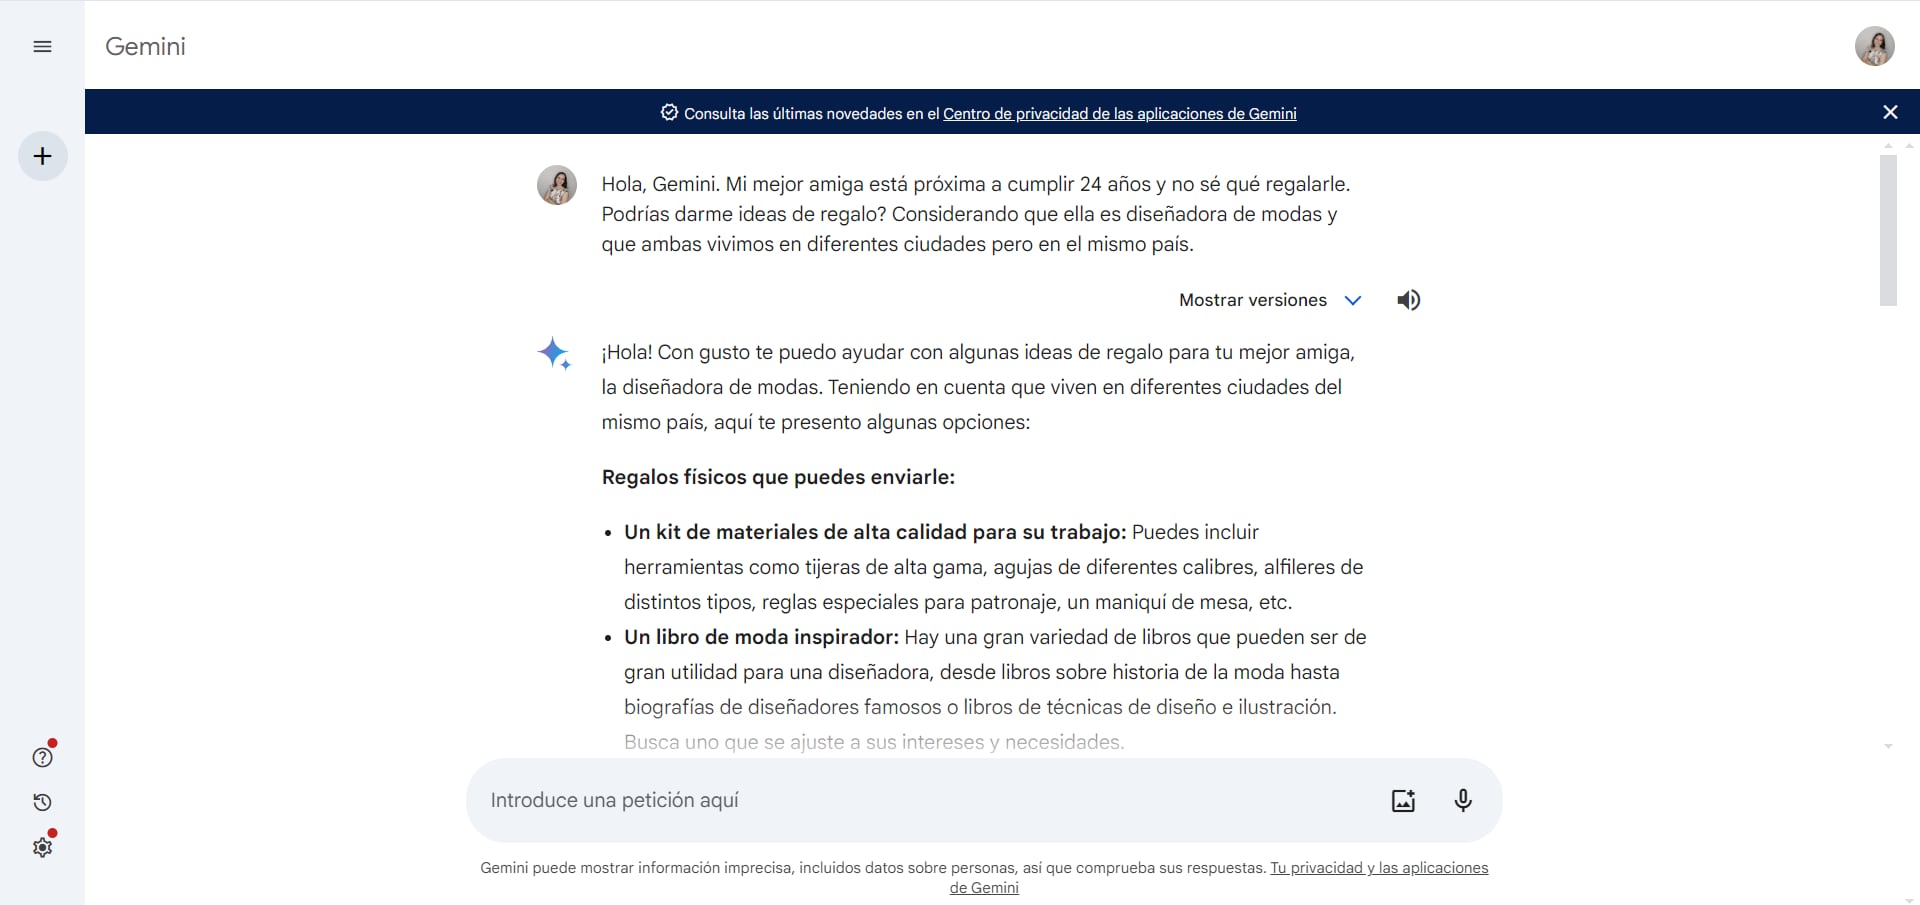This screenshot has height=905, width=1920.
Task: Start a new chat with plus button
Action: coord(43,156)
